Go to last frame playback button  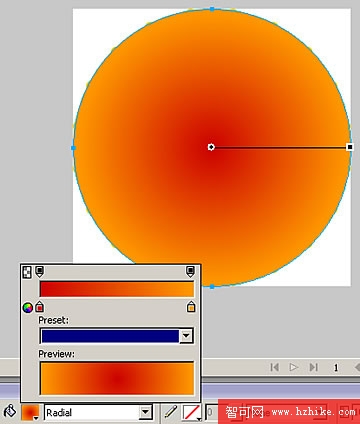point(313,367)
